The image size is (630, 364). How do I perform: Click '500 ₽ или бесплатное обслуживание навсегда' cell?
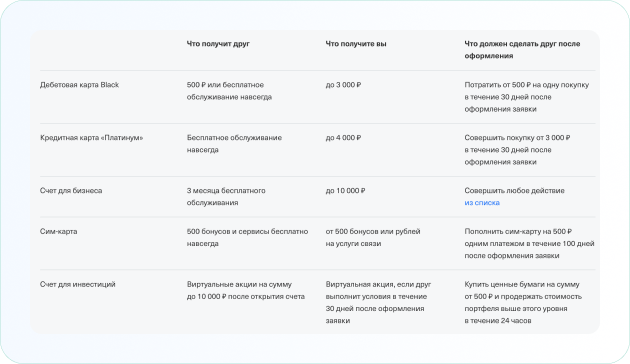click(229, 91)
